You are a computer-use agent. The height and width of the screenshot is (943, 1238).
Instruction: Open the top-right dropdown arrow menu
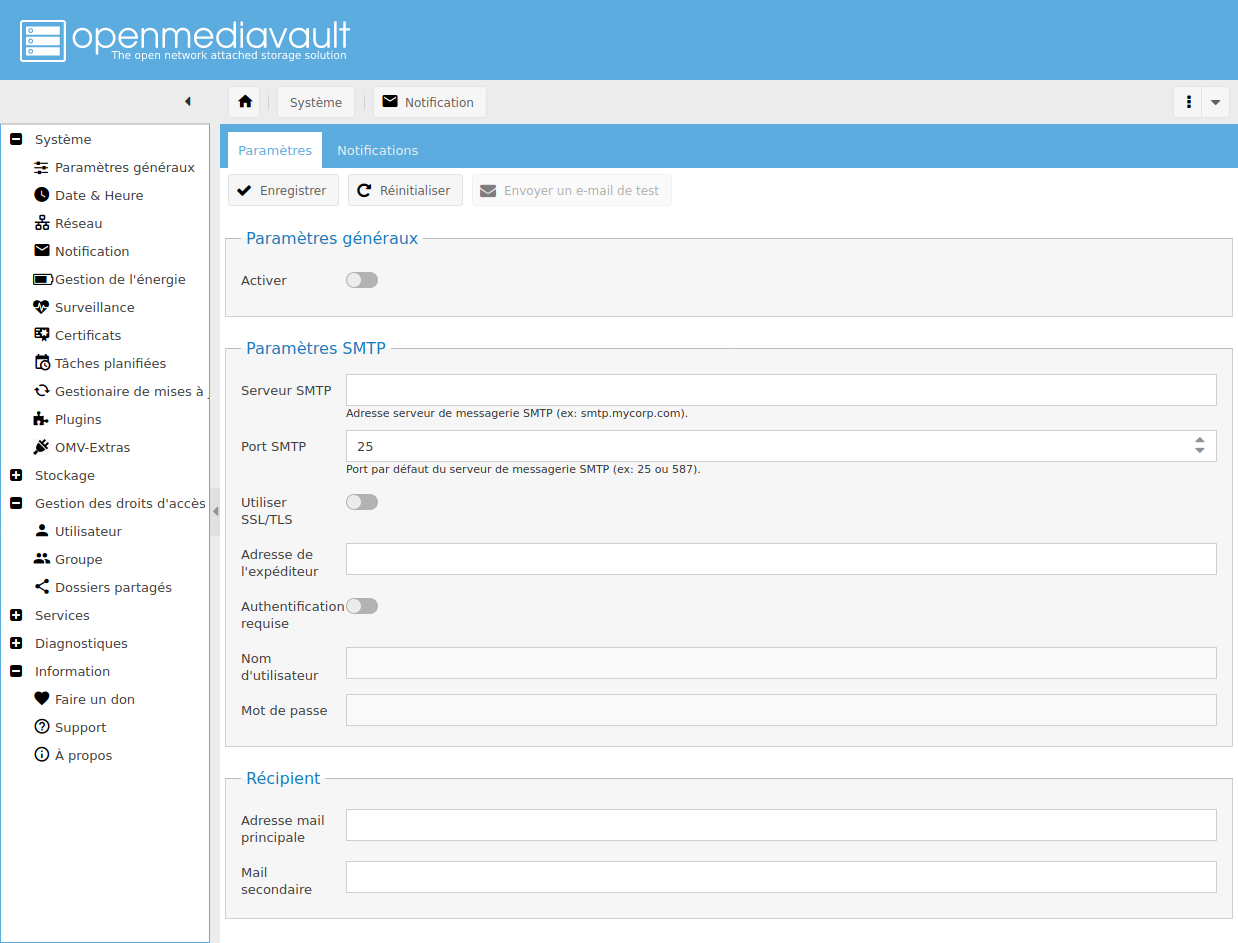tap(1215, 102)
